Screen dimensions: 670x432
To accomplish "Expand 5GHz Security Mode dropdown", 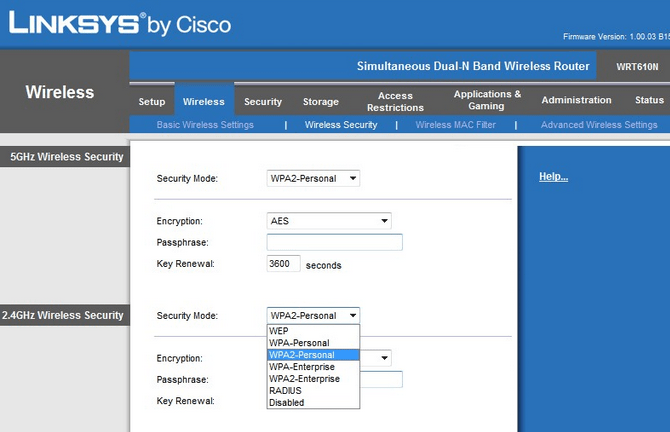I will (x=313, y=178).
